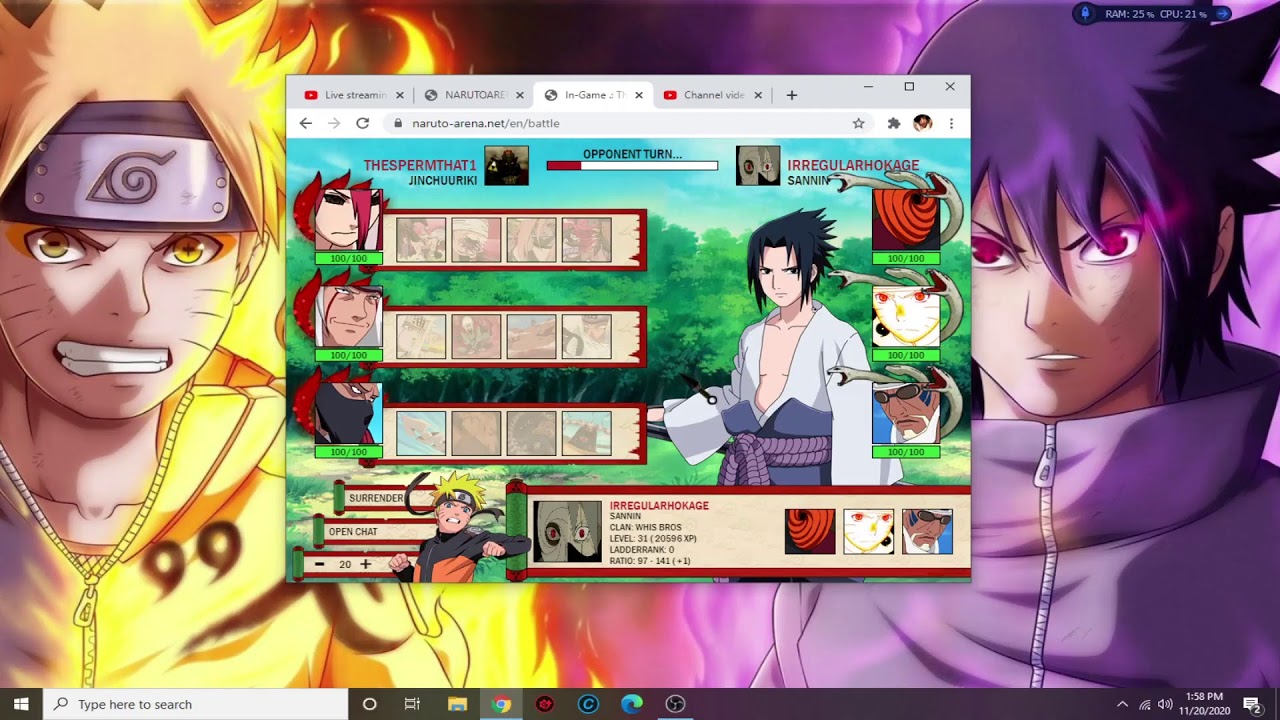Target the glowing yellow-faced enemy portrait

(x=906, y=316)
